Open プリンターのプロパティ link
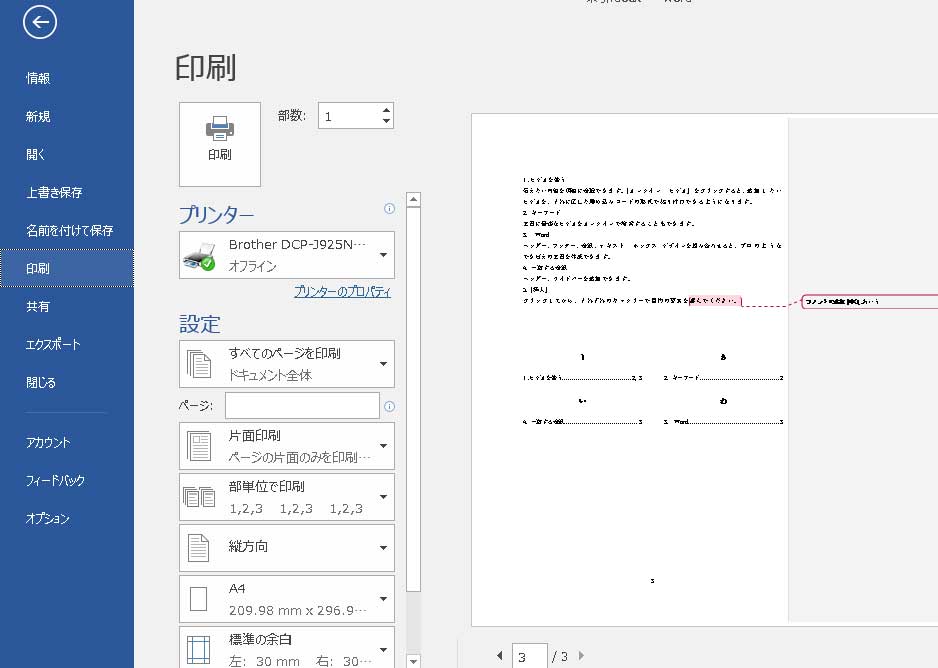The width and height of the screenshot is (938, 668). (x=342, y=292)
